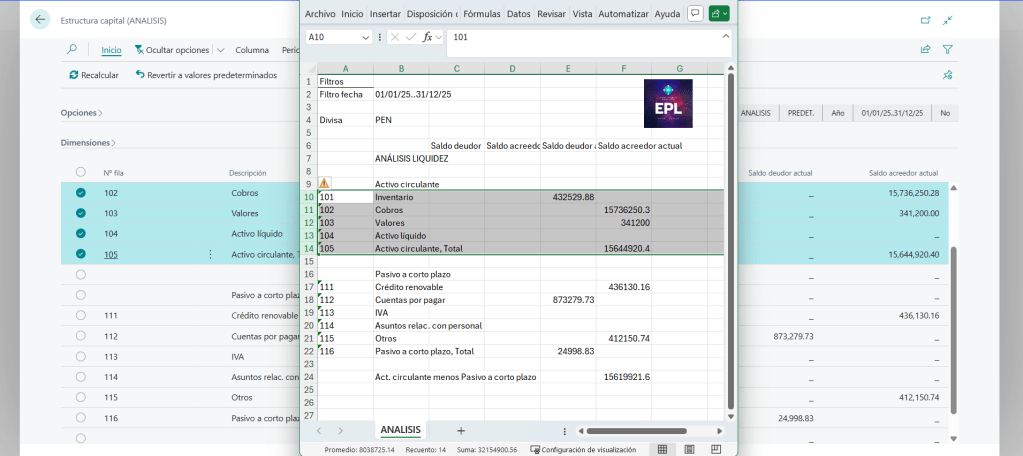Viewport: 1023px width, 456px height.
Task: Uncheck the row 102 Cobros checkbox
Action: pos(81,193)
